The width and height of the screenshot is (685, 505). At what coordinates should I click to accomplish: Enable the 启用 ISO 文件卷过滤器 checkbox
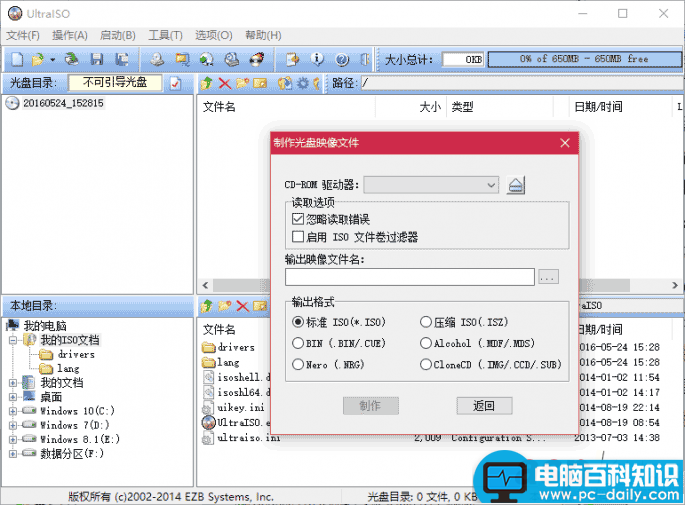click(298, 237)
